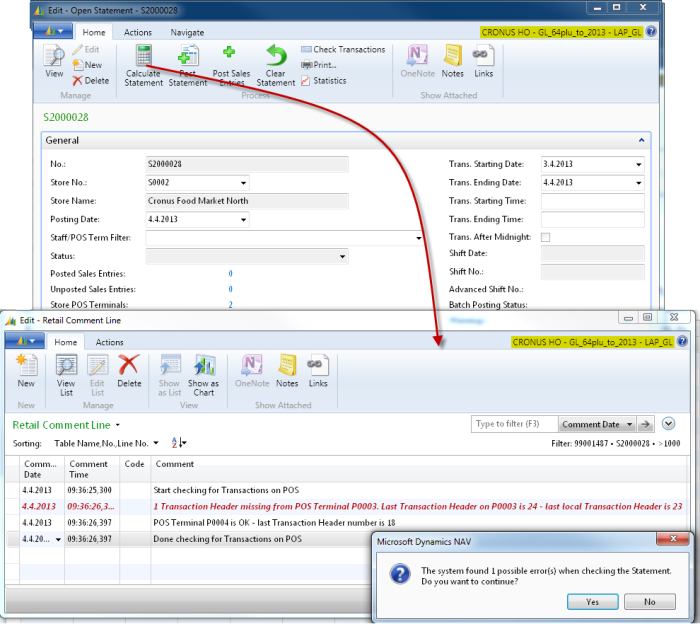Click the Clear Statement icon
Screen dimensions: 700x624
[276, 58]
